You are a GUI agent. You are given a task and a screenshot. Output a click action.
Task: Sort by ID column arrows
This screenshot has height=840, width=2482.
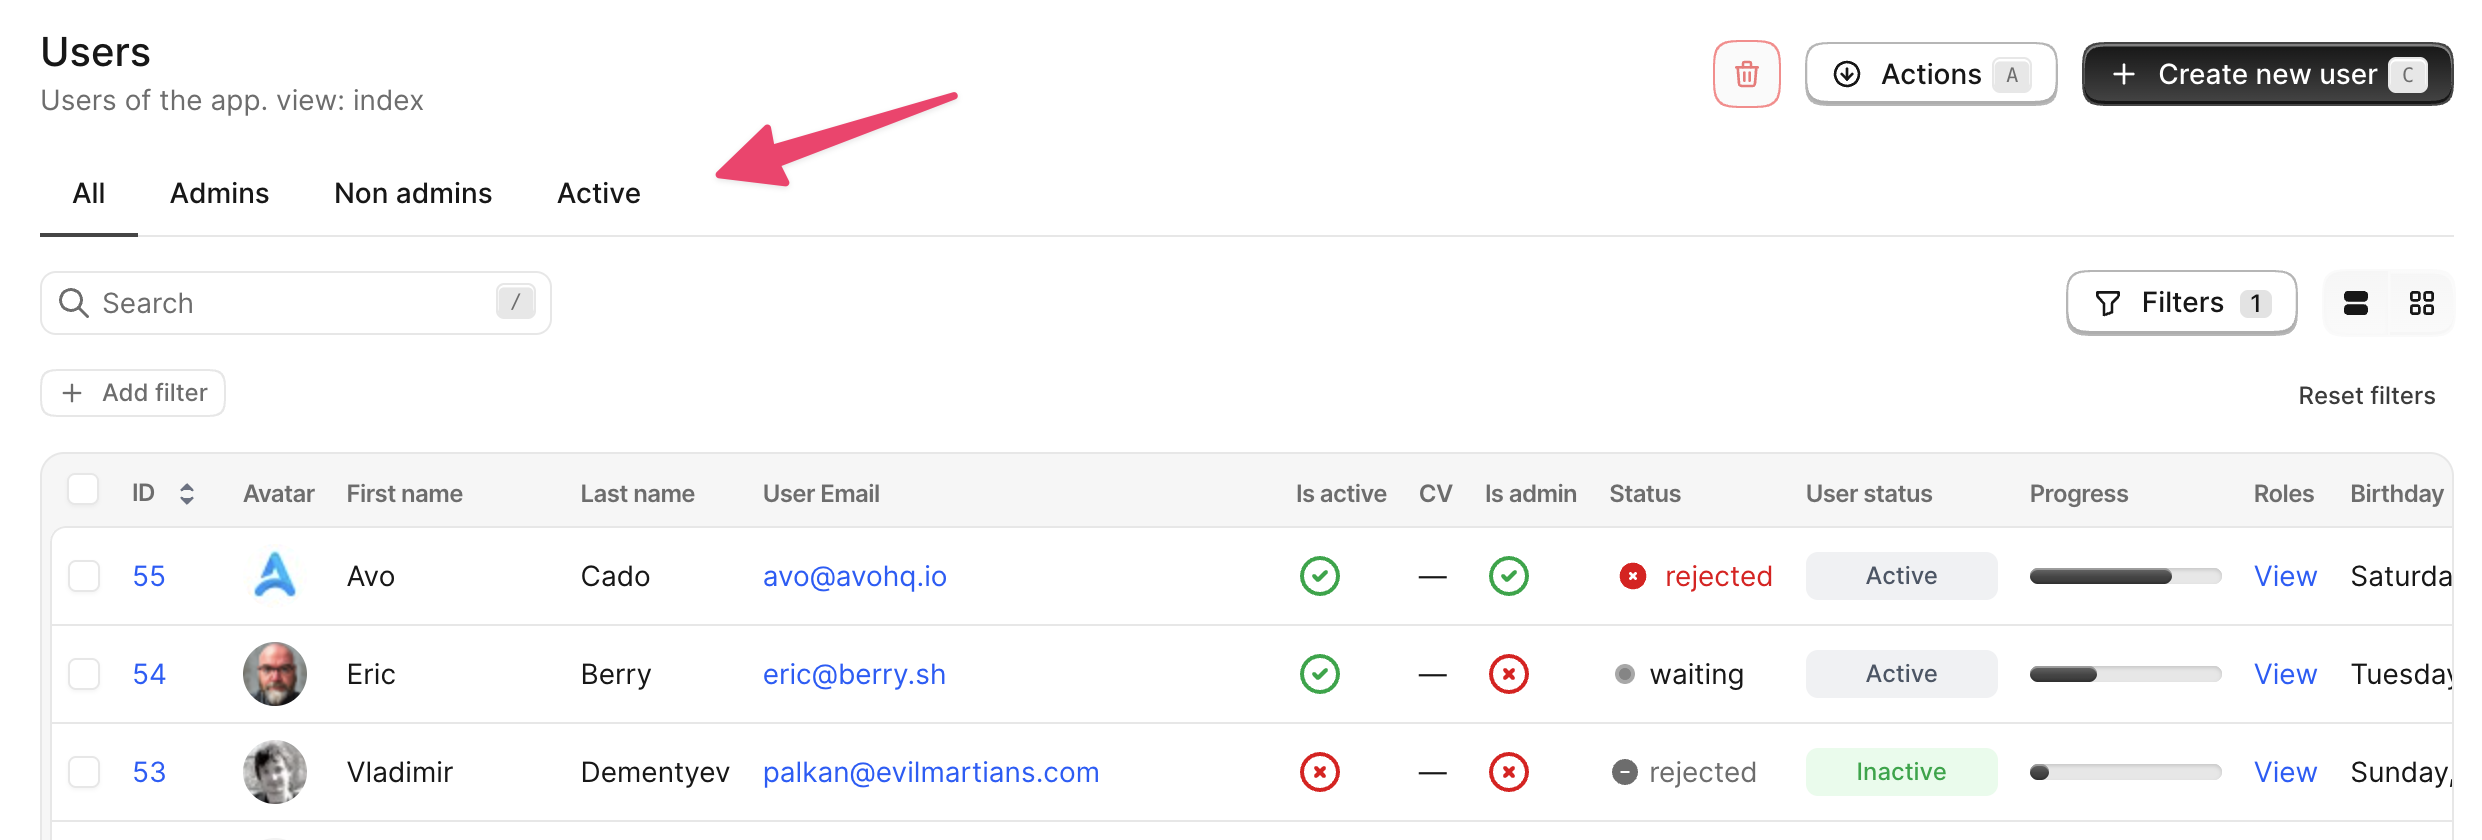[x=187, y=493]
